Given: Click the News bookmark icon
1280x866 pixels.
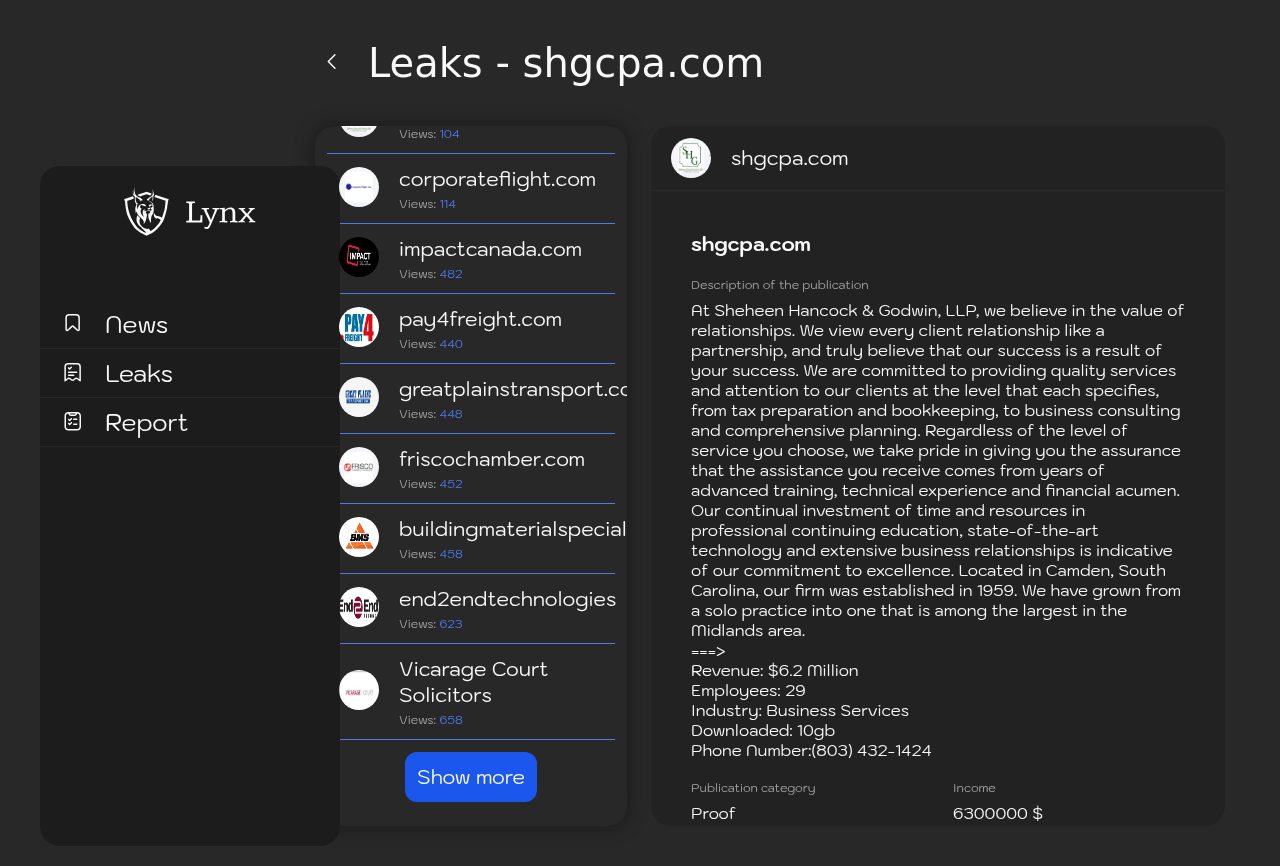Looking at the screenshot, I should click(72, 323).
